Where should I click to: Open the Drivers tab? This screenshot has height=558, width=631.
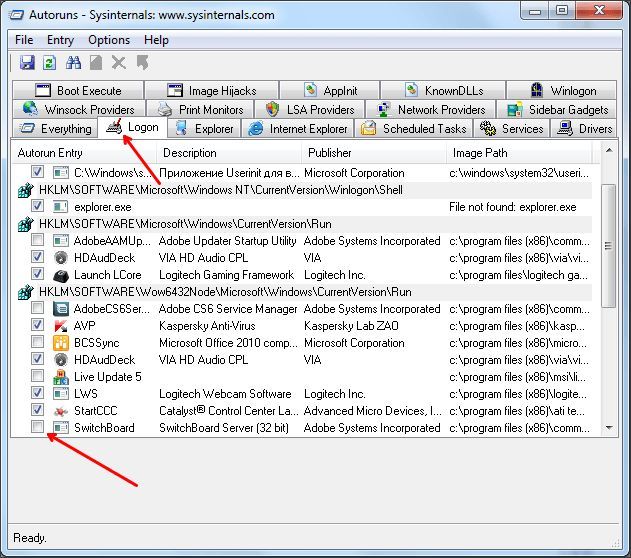[x=584, y=129]
